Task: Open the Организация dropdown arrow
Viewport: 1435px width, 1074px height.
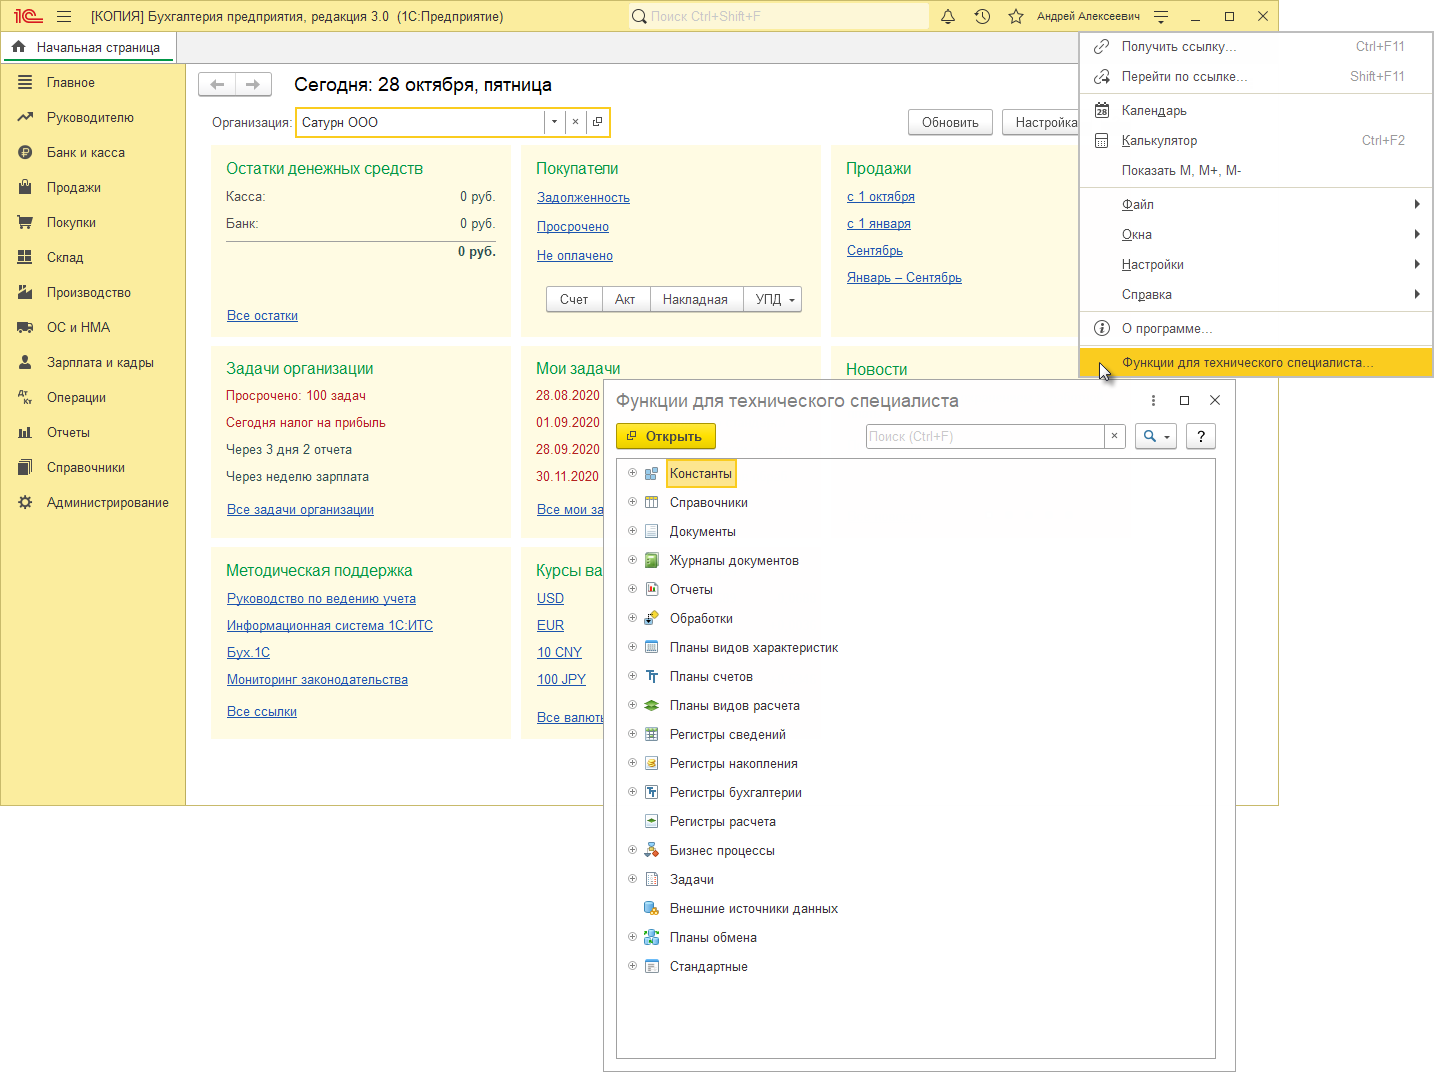Action: (x=554, y=122)
